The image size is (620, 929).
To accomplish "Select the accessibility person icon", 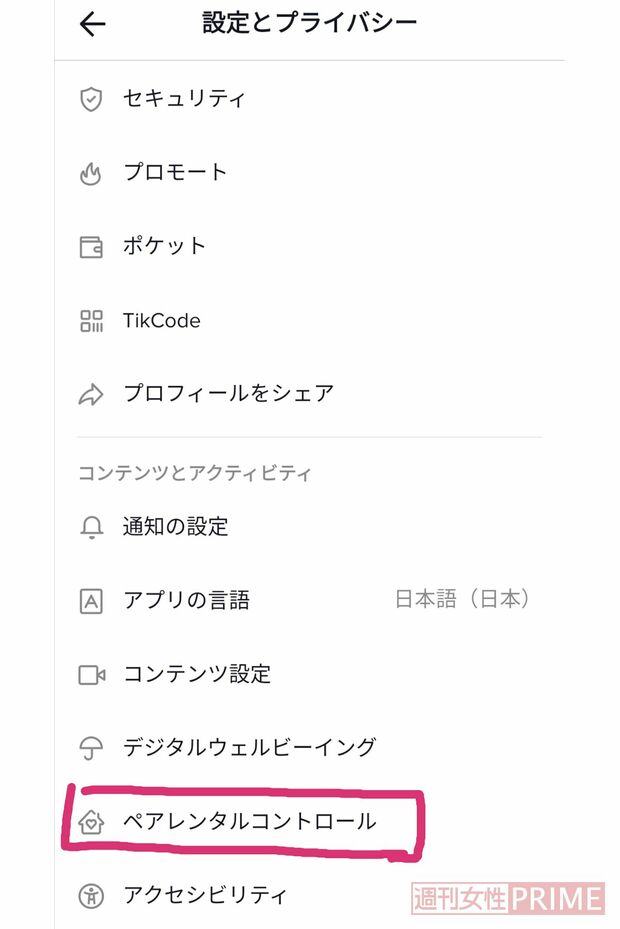I will point(90,894).
